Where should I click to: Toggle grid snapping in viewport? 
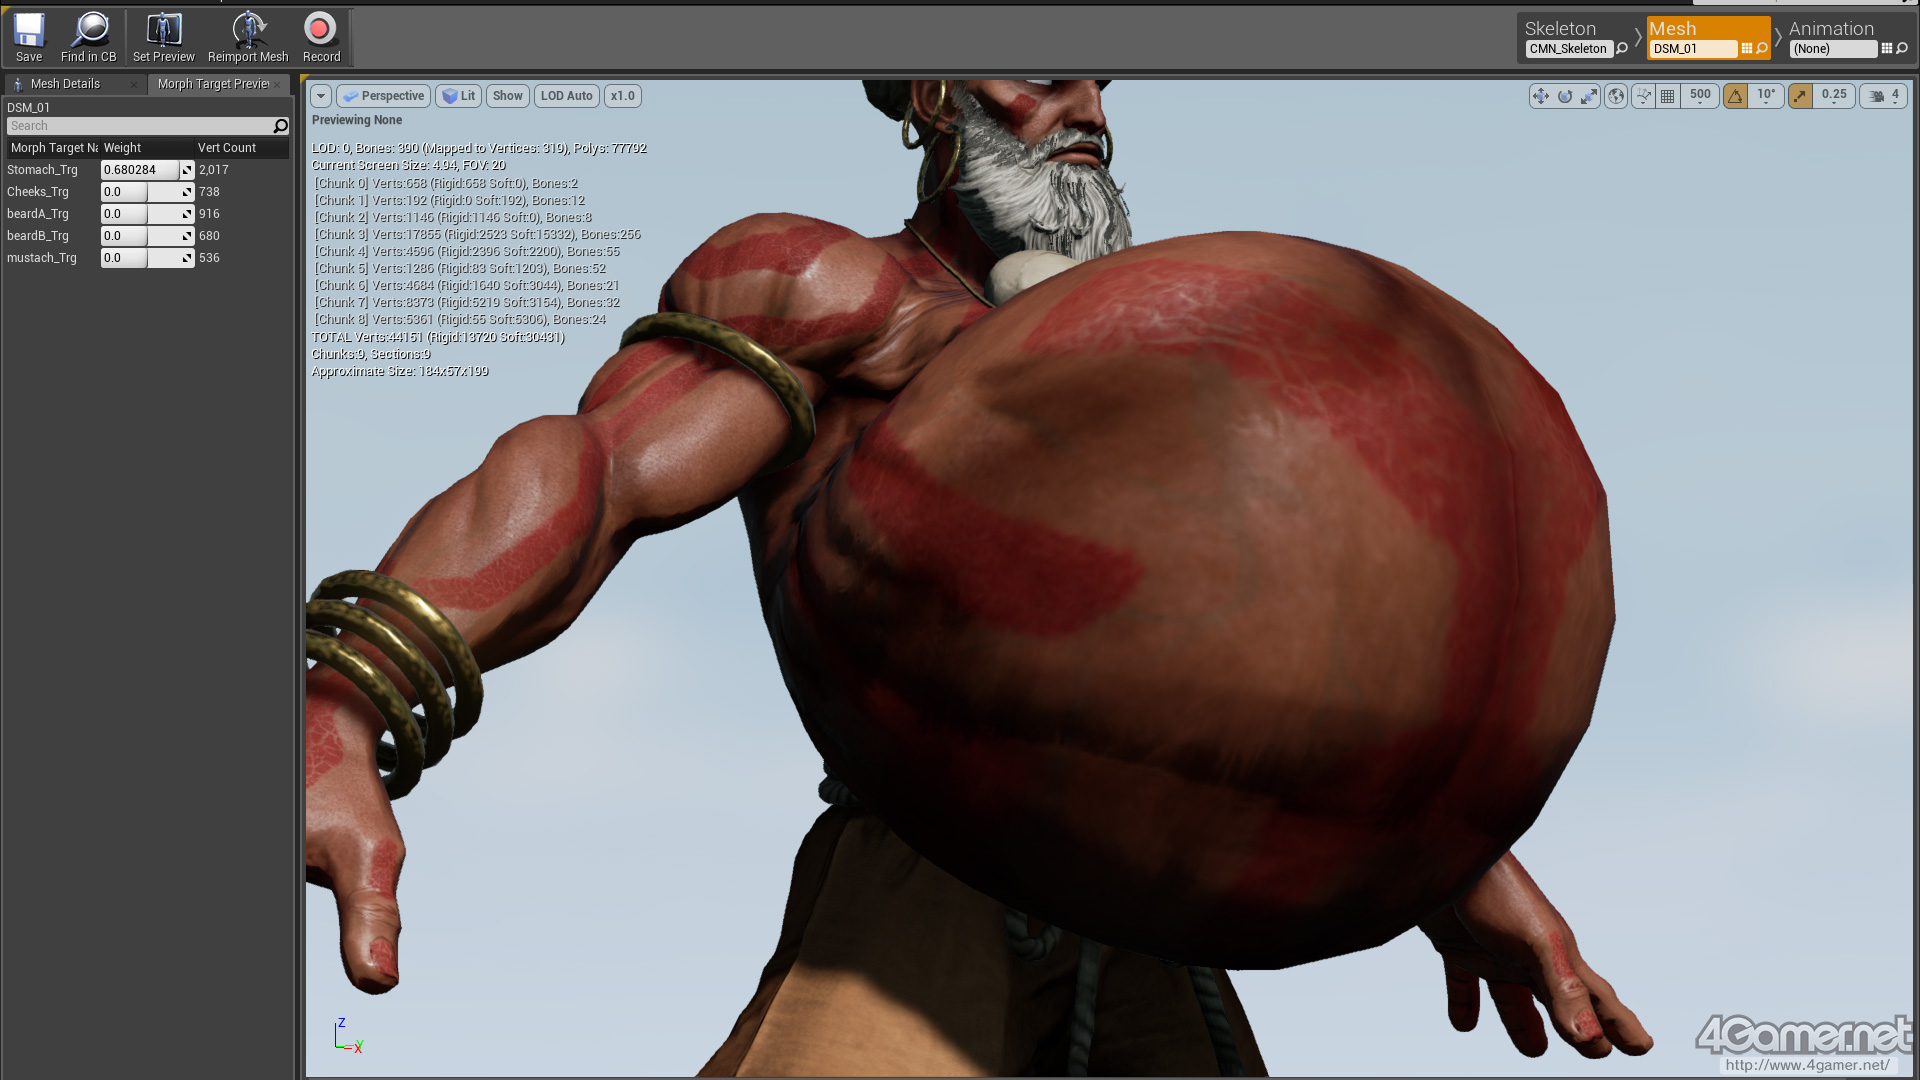(1667, 96)
